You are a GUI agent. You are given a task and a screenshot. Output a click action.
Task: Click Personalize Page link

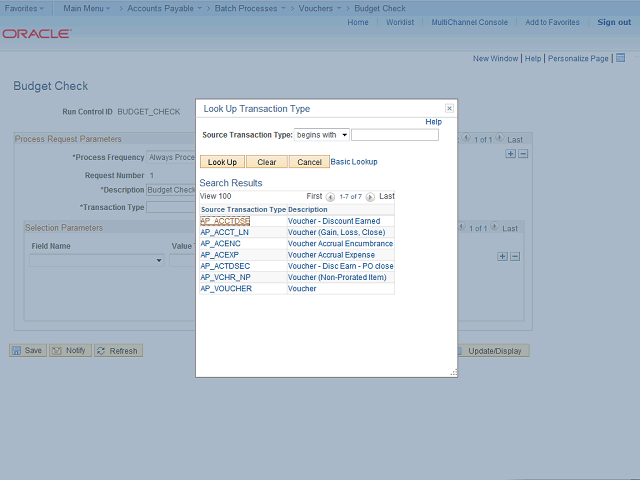[x=578, y=58]
